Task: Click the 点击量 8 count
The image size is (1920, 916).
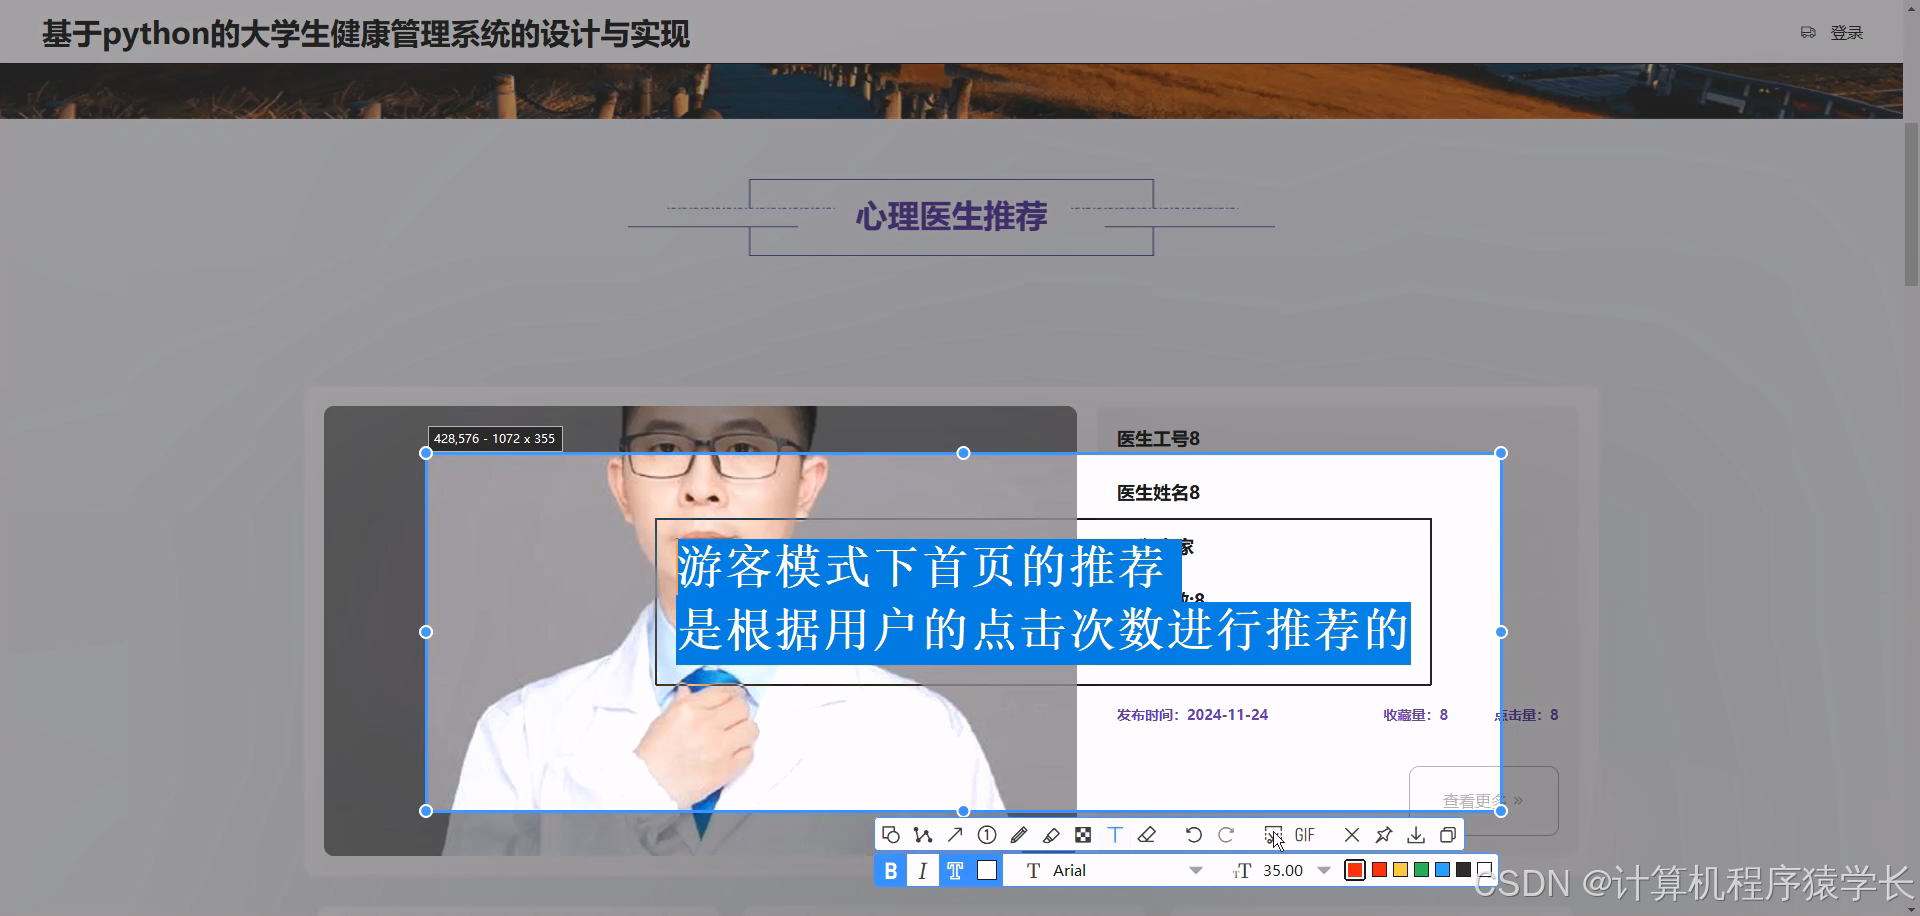Action: tap(1526, 715)
